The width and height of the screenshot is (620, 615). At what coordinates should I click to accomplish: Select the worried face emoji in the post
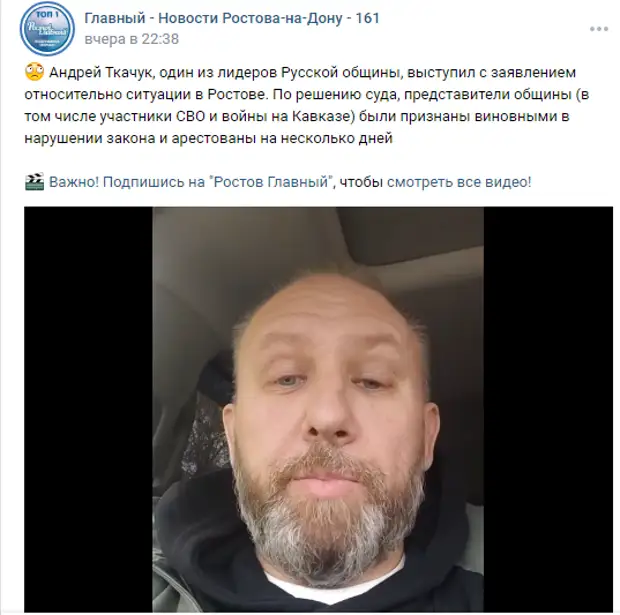pyautogui.click(x=34, y=72)
